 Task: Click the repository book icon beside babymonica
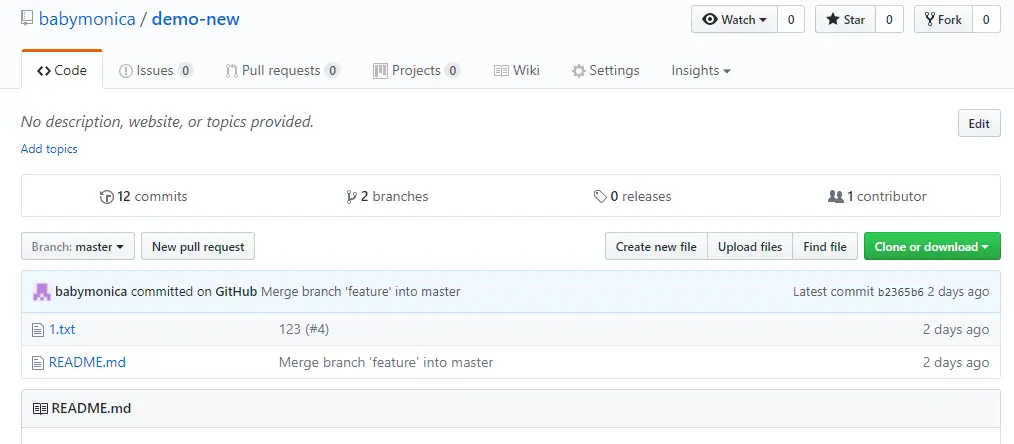27,19
